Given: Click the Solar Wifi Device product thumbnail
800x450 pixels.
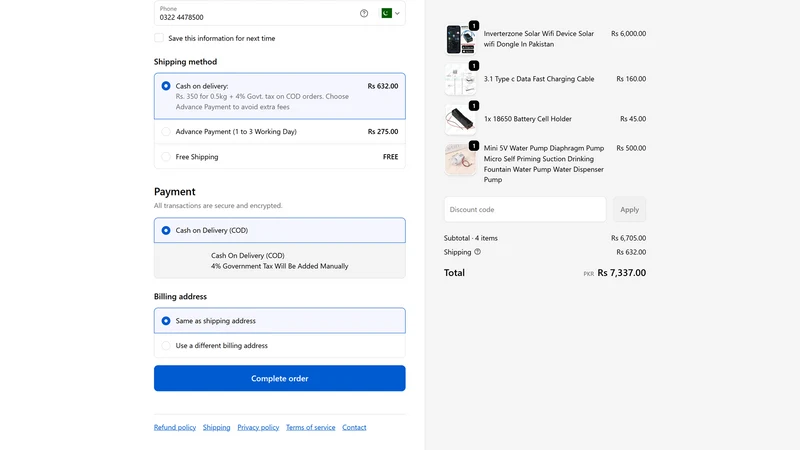Looking at the screenshot, I should pos(460,39).
